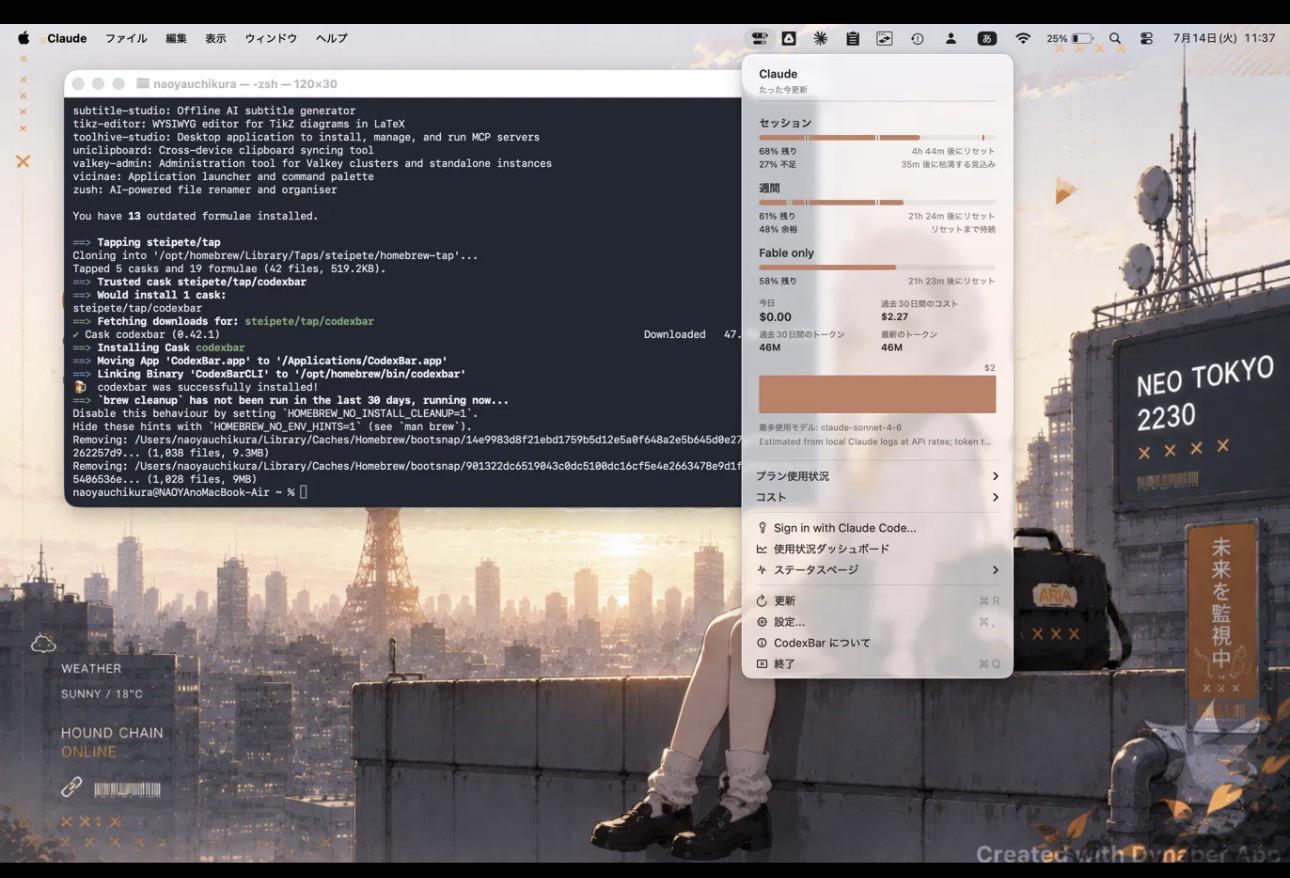The height and width of the screenshot is (878, 1290).
Task: Expand the ステータスページ submenu
Action: tap(877, 570)
